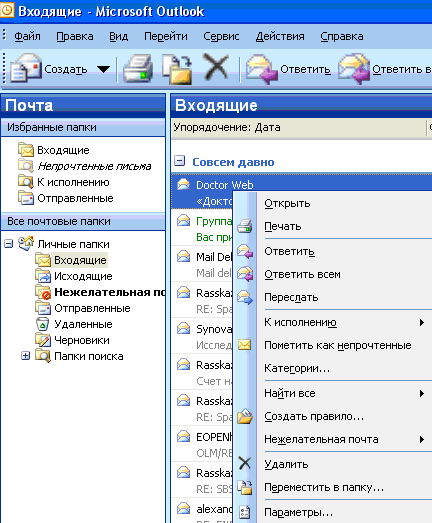Choose Пометить как непрочтенные

click(x=334, y=345)
